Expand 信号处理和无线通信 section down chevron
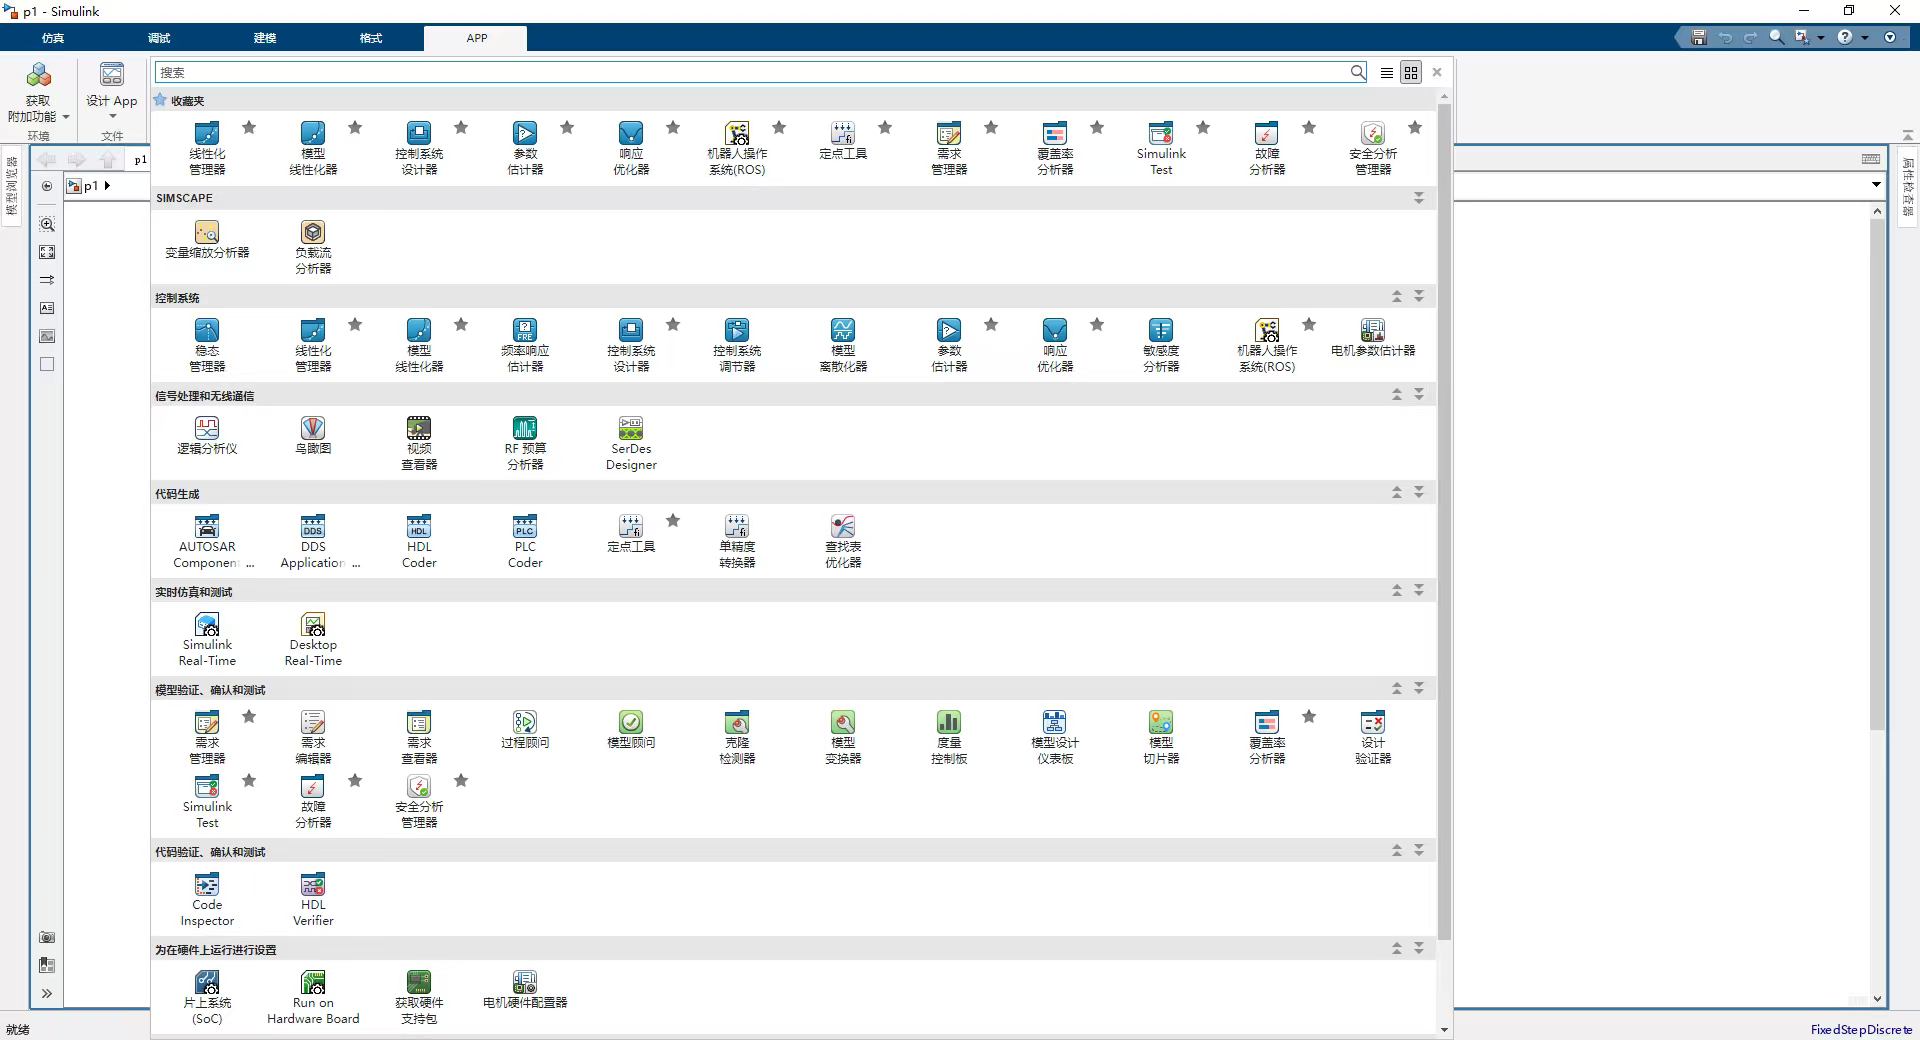This screenshot has height=1040, width=1920. click(1419, 394)
